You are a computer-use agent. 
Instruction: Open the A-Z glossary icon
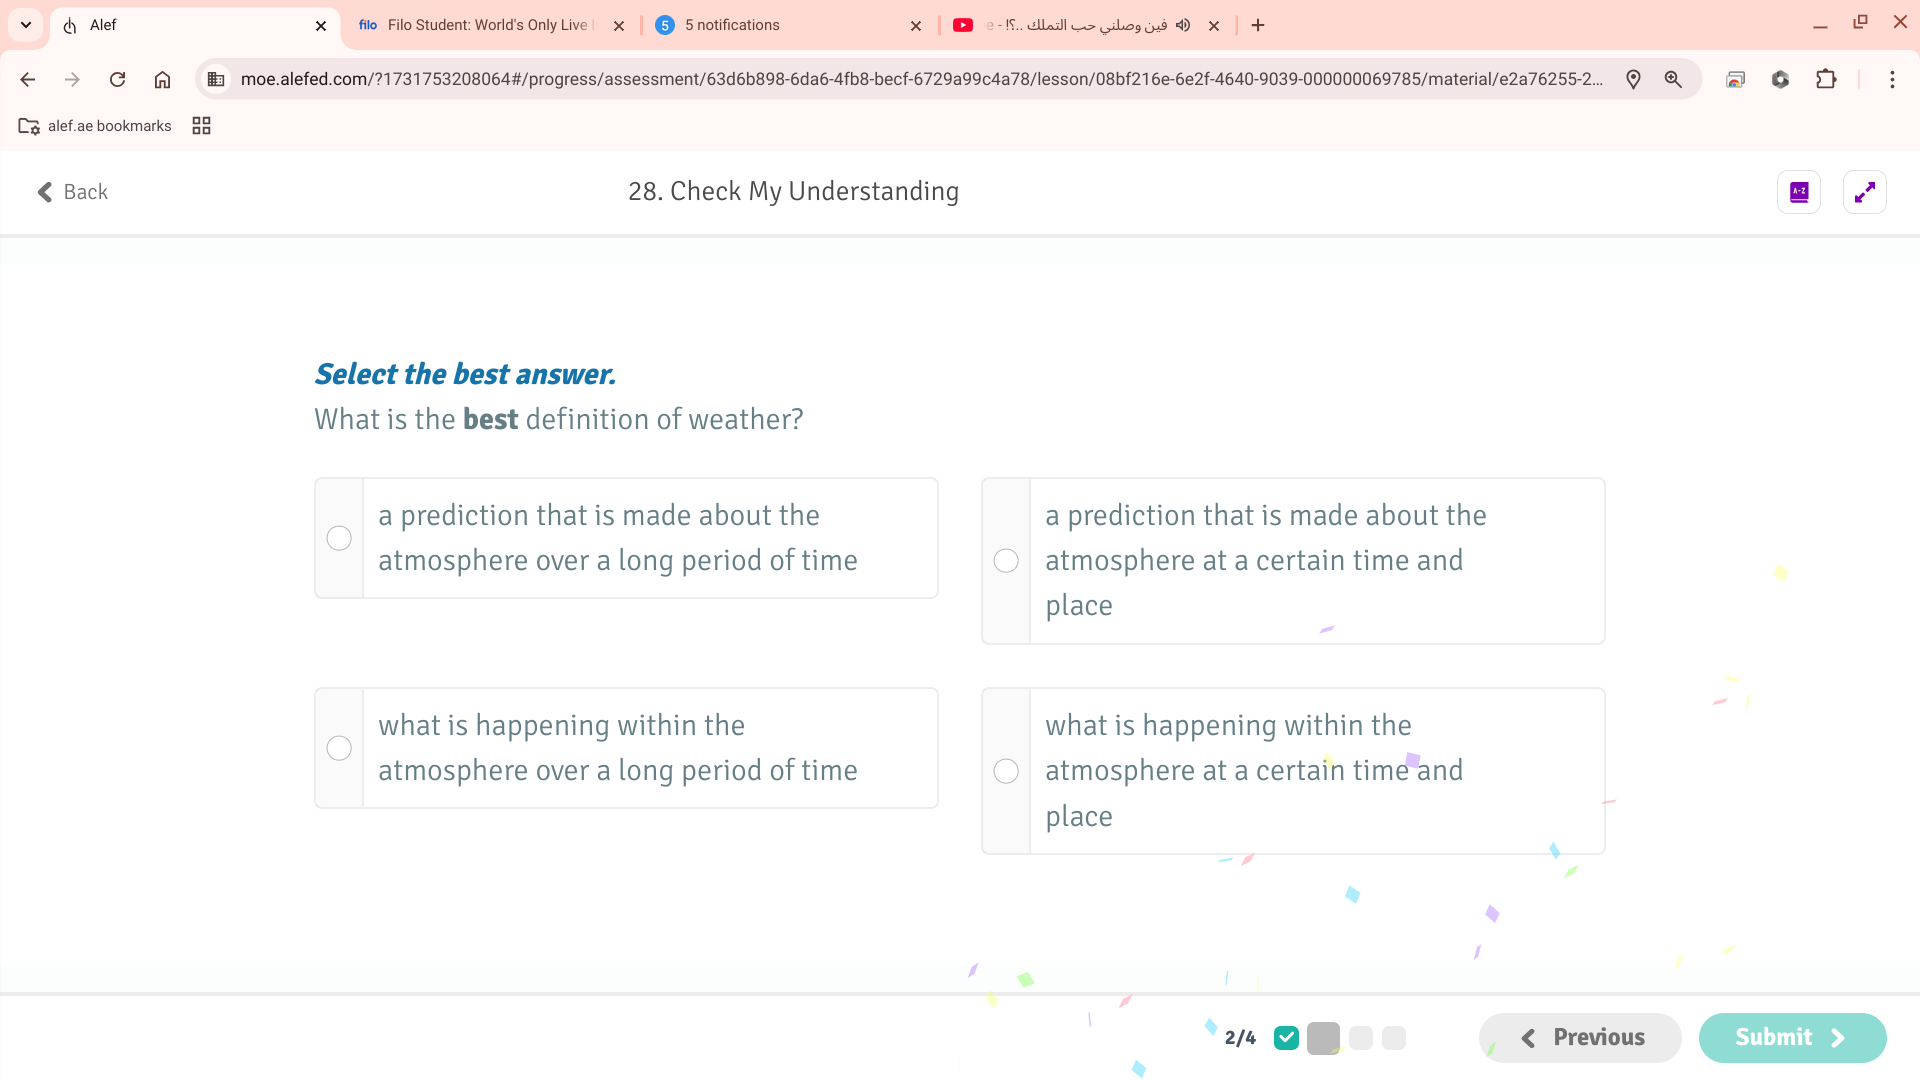(1798, 191)
